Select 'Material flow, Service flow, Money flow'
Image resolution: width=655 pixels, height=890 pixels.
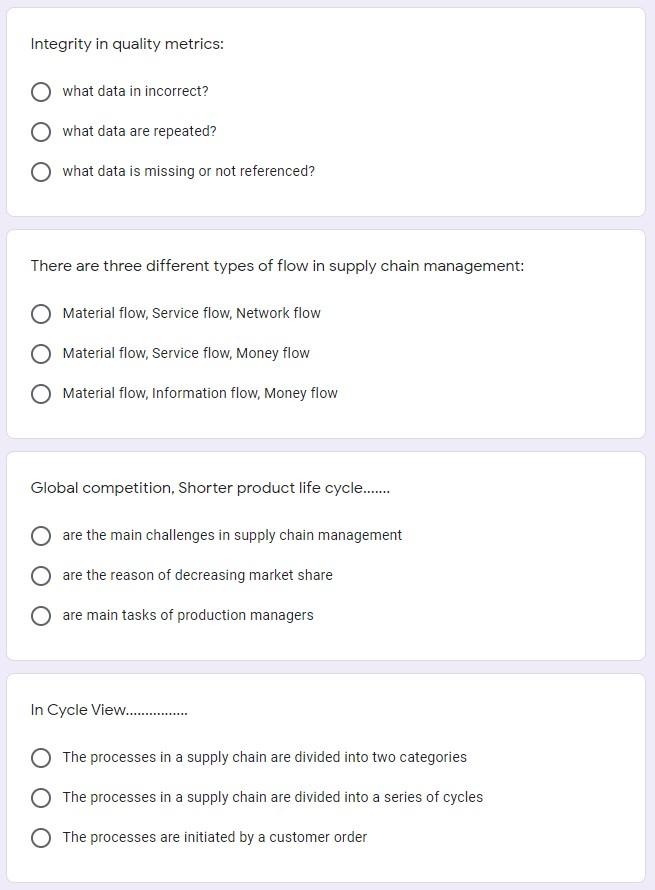tap(41, 353)
